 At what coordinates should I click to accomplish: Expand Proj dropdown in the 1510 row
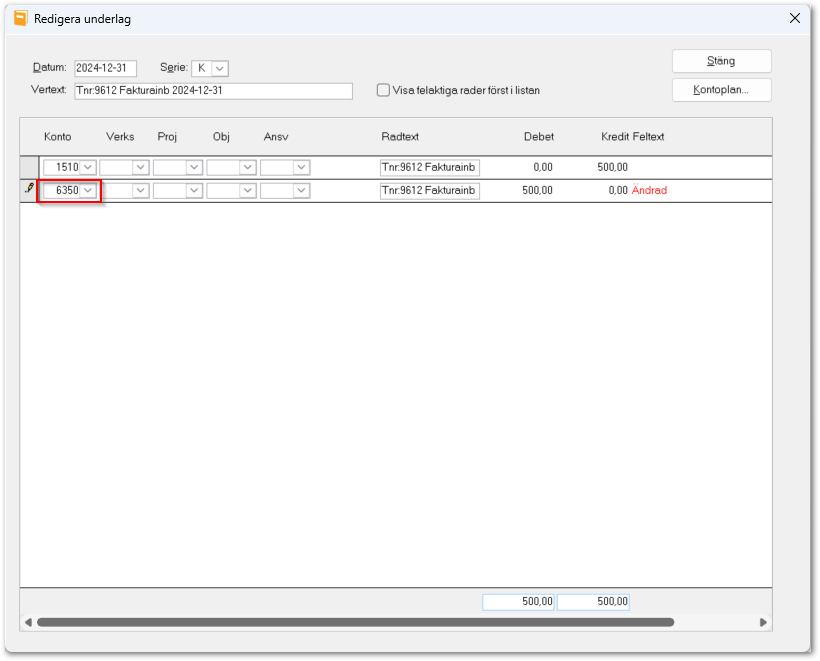(194, 167)
